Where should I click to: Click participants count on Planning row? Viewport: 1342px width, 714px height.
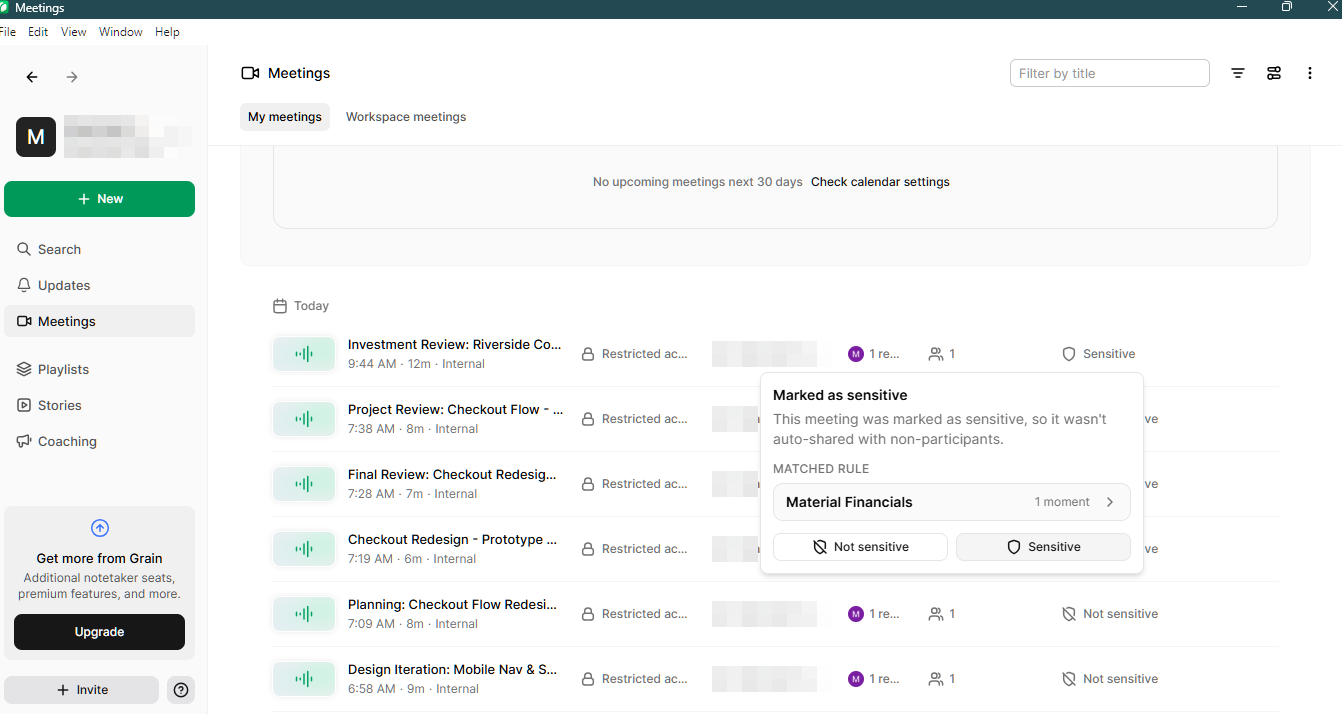941,614
